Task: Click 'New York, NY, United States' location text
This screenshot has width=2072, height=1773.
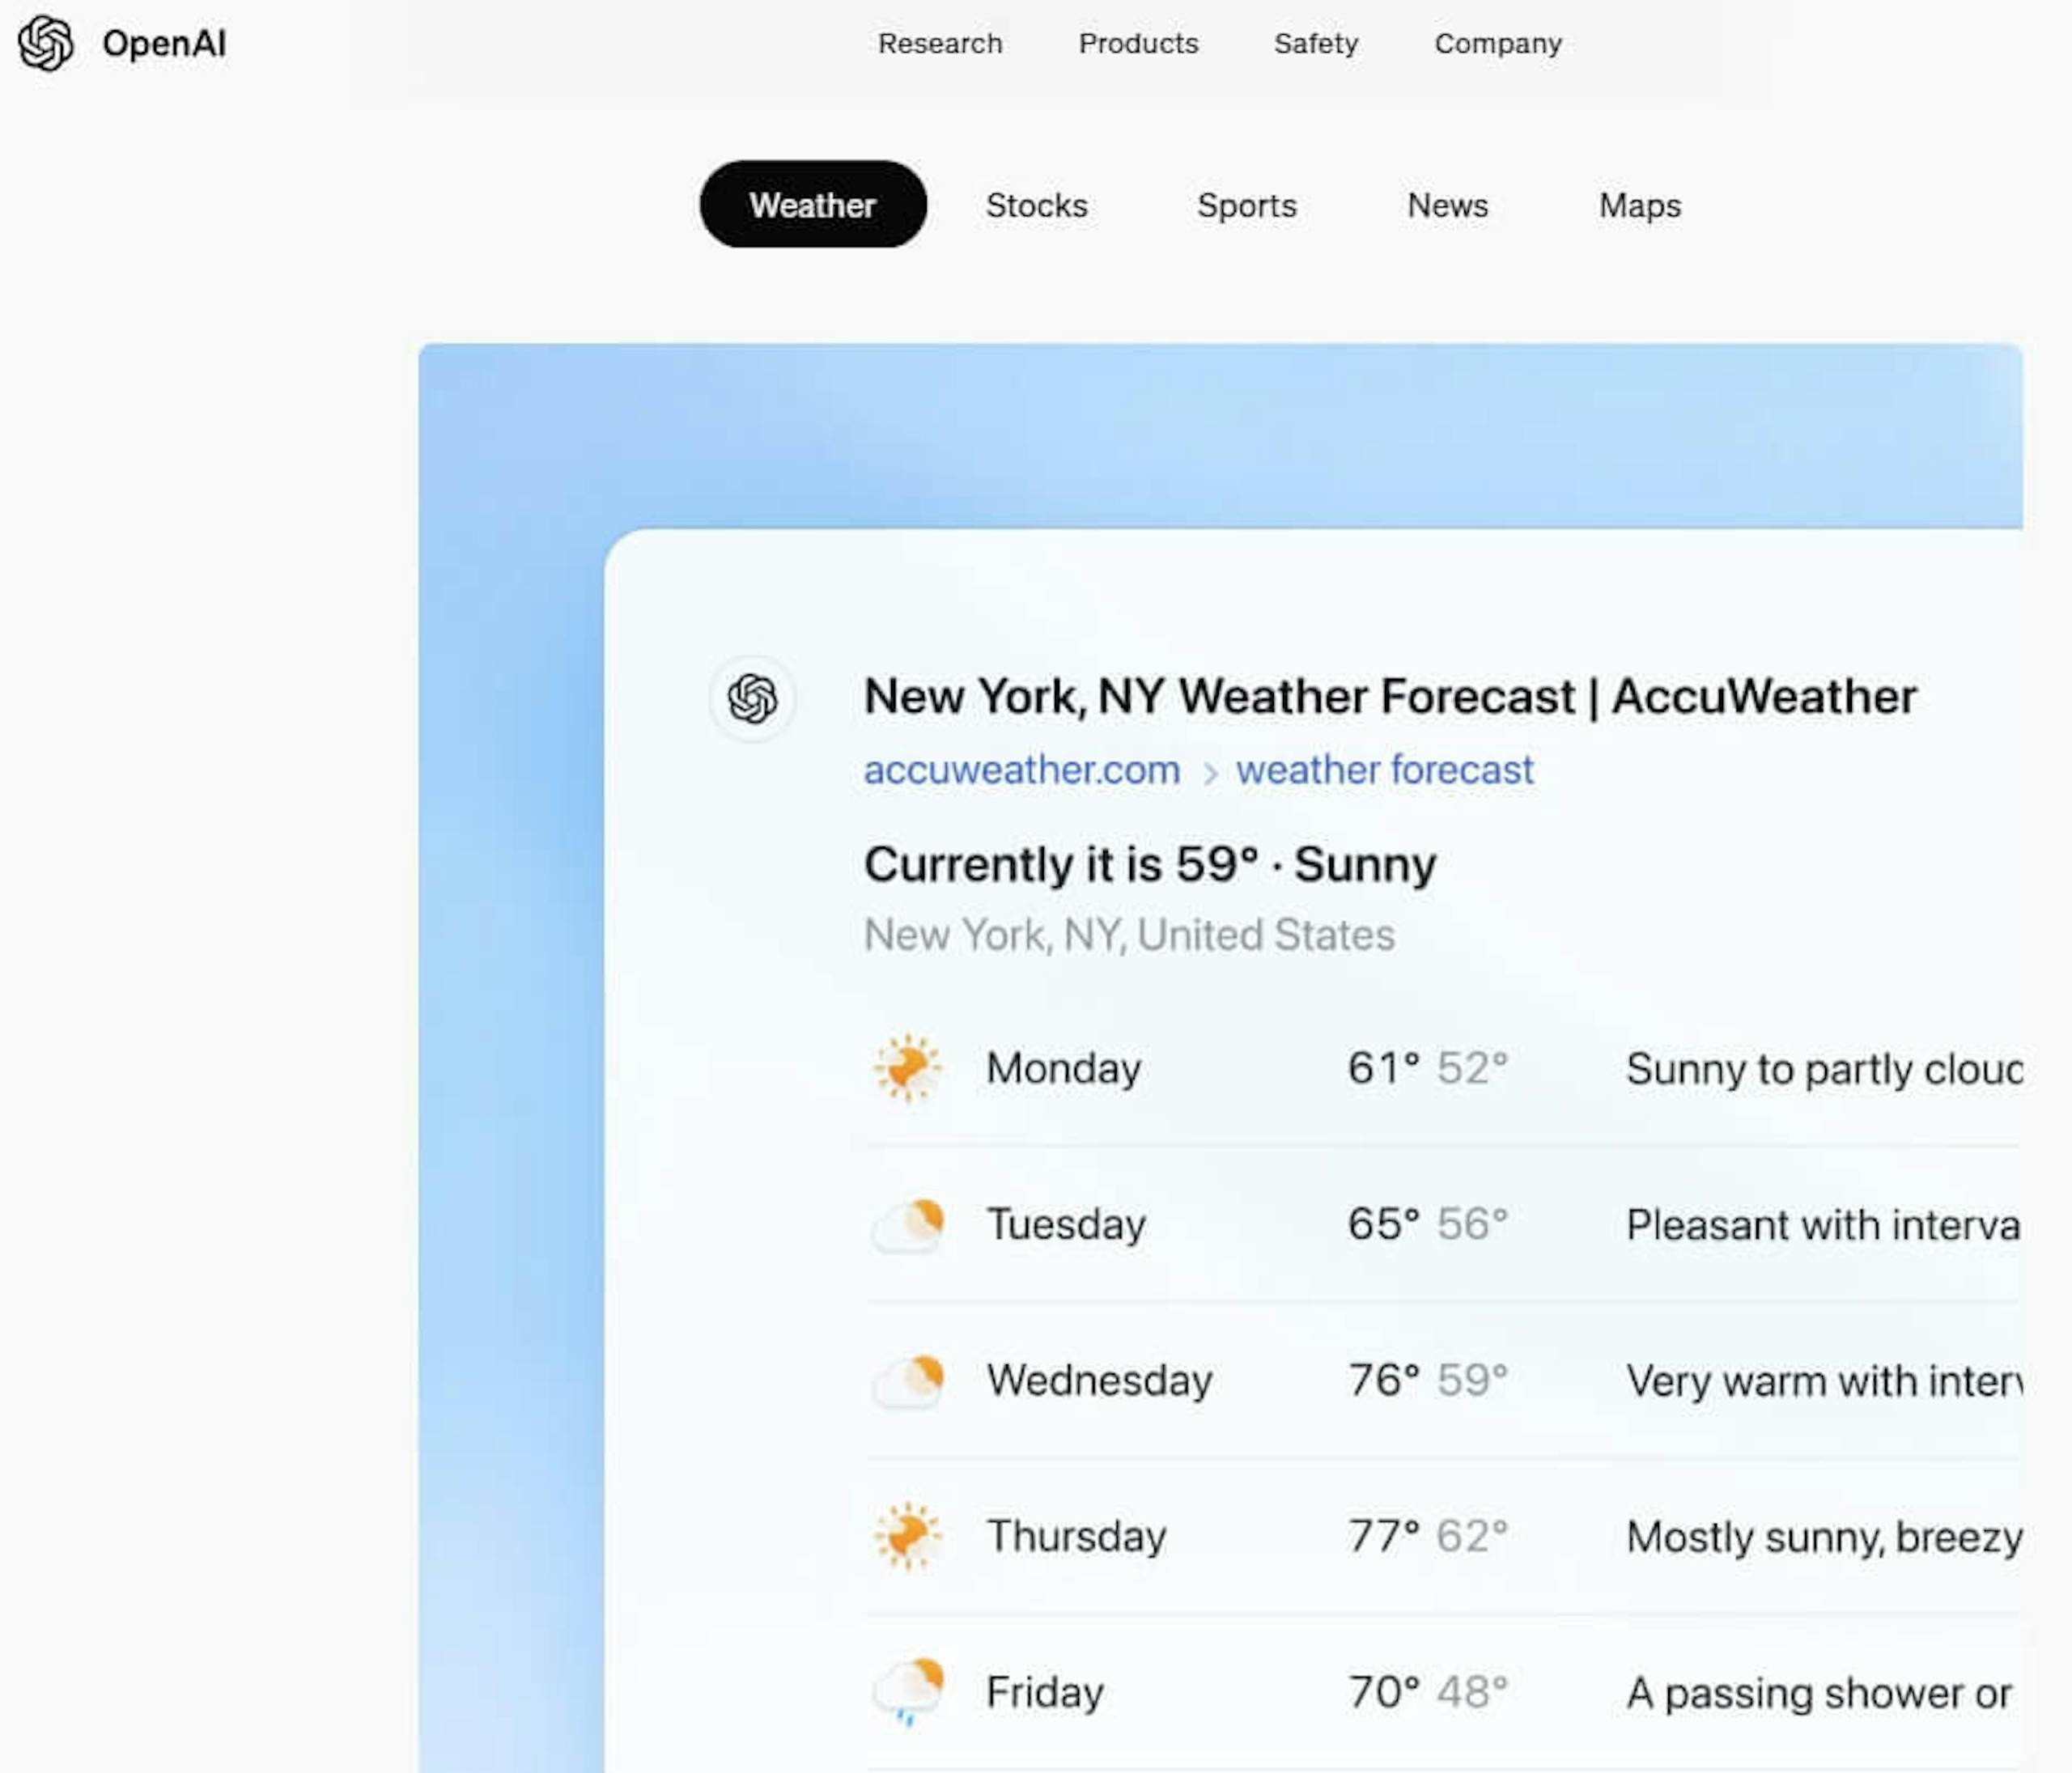Action: pyautogui.click(x=1129, y=935)
